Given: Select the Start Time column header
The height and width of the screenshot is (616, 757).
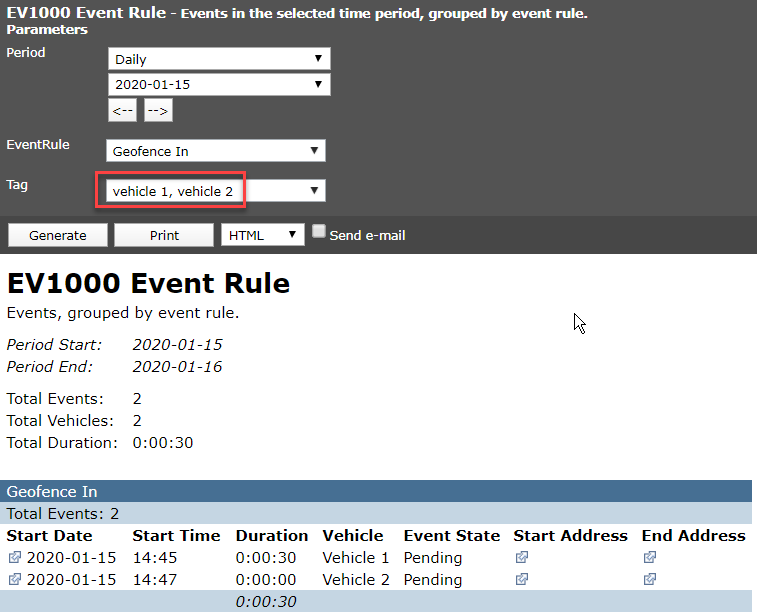Looking at the screenshot, I should pos(176,535).
